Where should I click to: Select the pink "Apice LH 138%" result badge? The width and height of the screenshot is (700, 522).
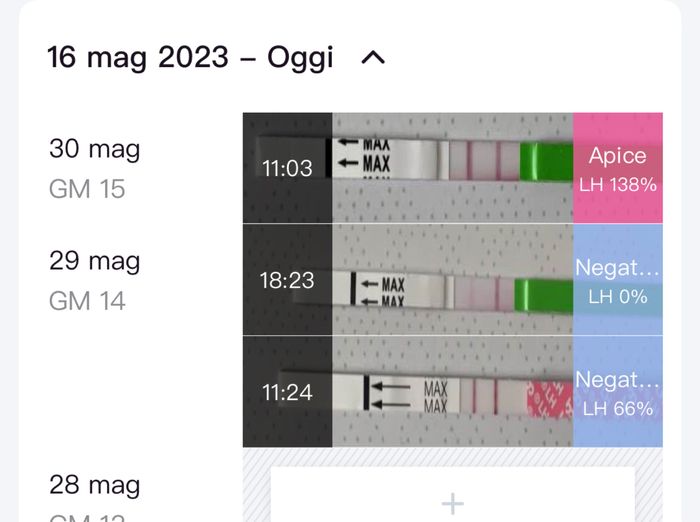617,168
